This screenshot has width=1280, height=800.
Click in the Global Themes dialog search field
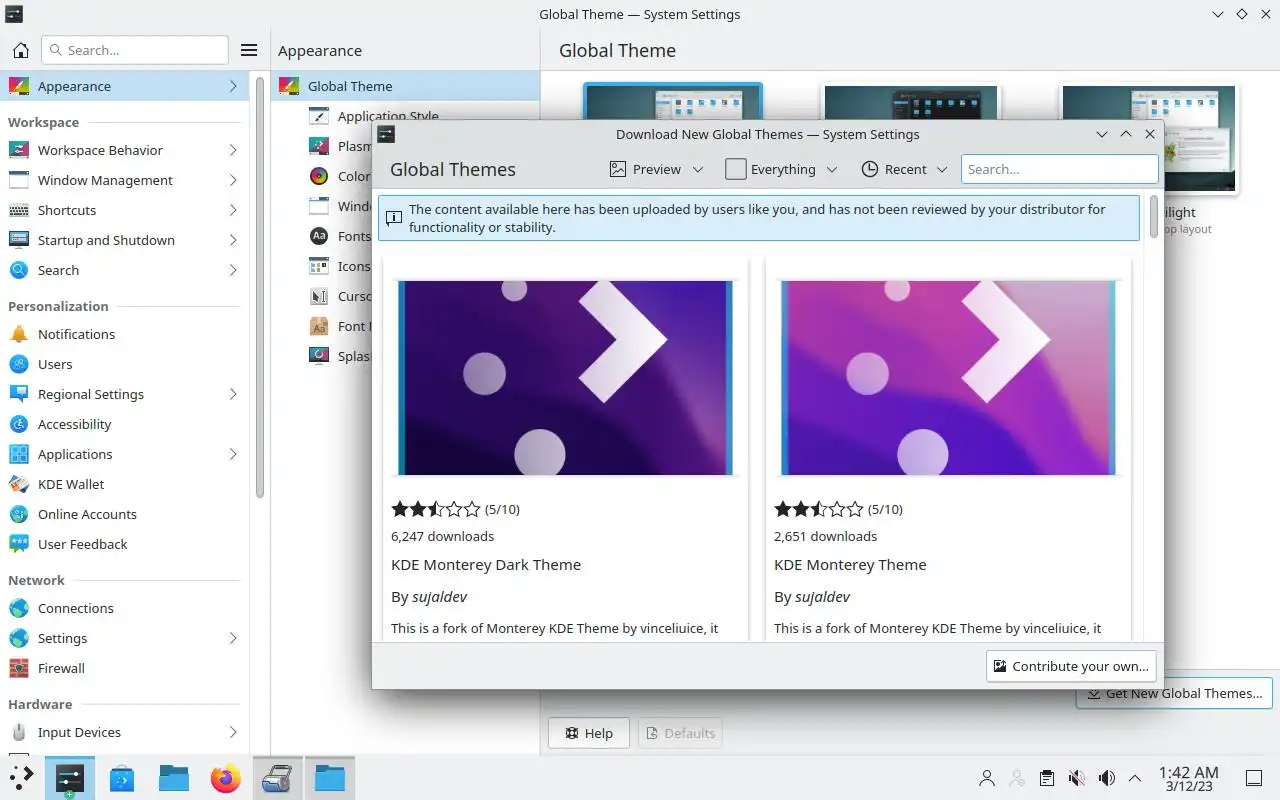[1059, 169]
